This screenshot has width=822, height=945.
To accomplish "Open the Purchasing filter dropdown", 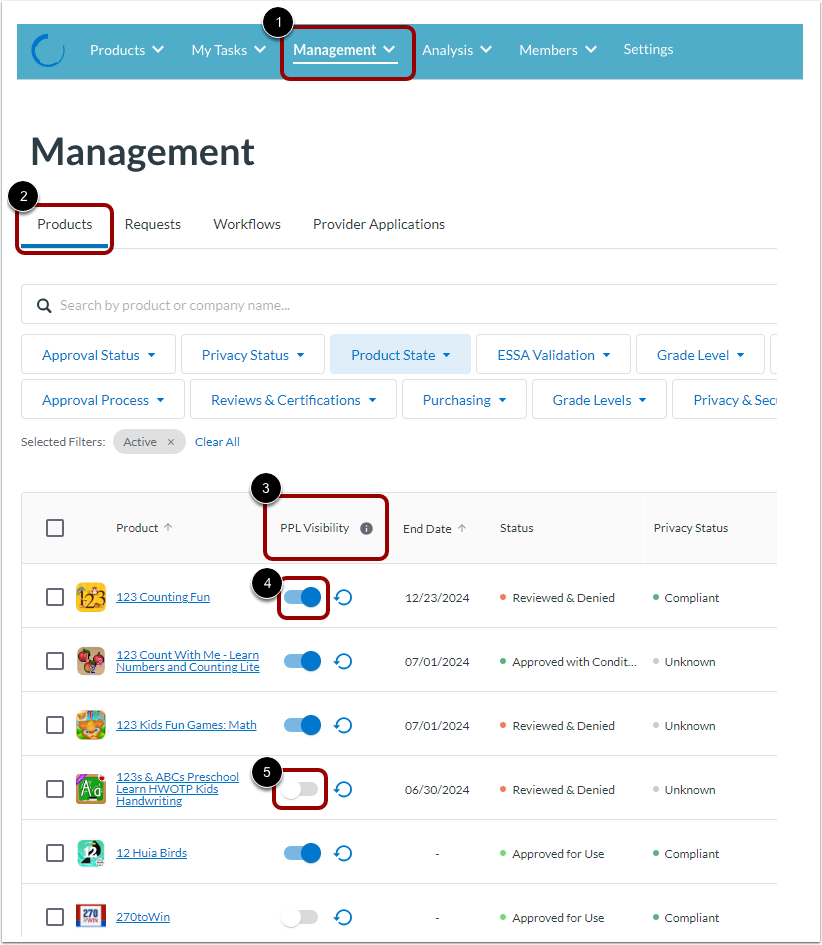I will [464, 400].
